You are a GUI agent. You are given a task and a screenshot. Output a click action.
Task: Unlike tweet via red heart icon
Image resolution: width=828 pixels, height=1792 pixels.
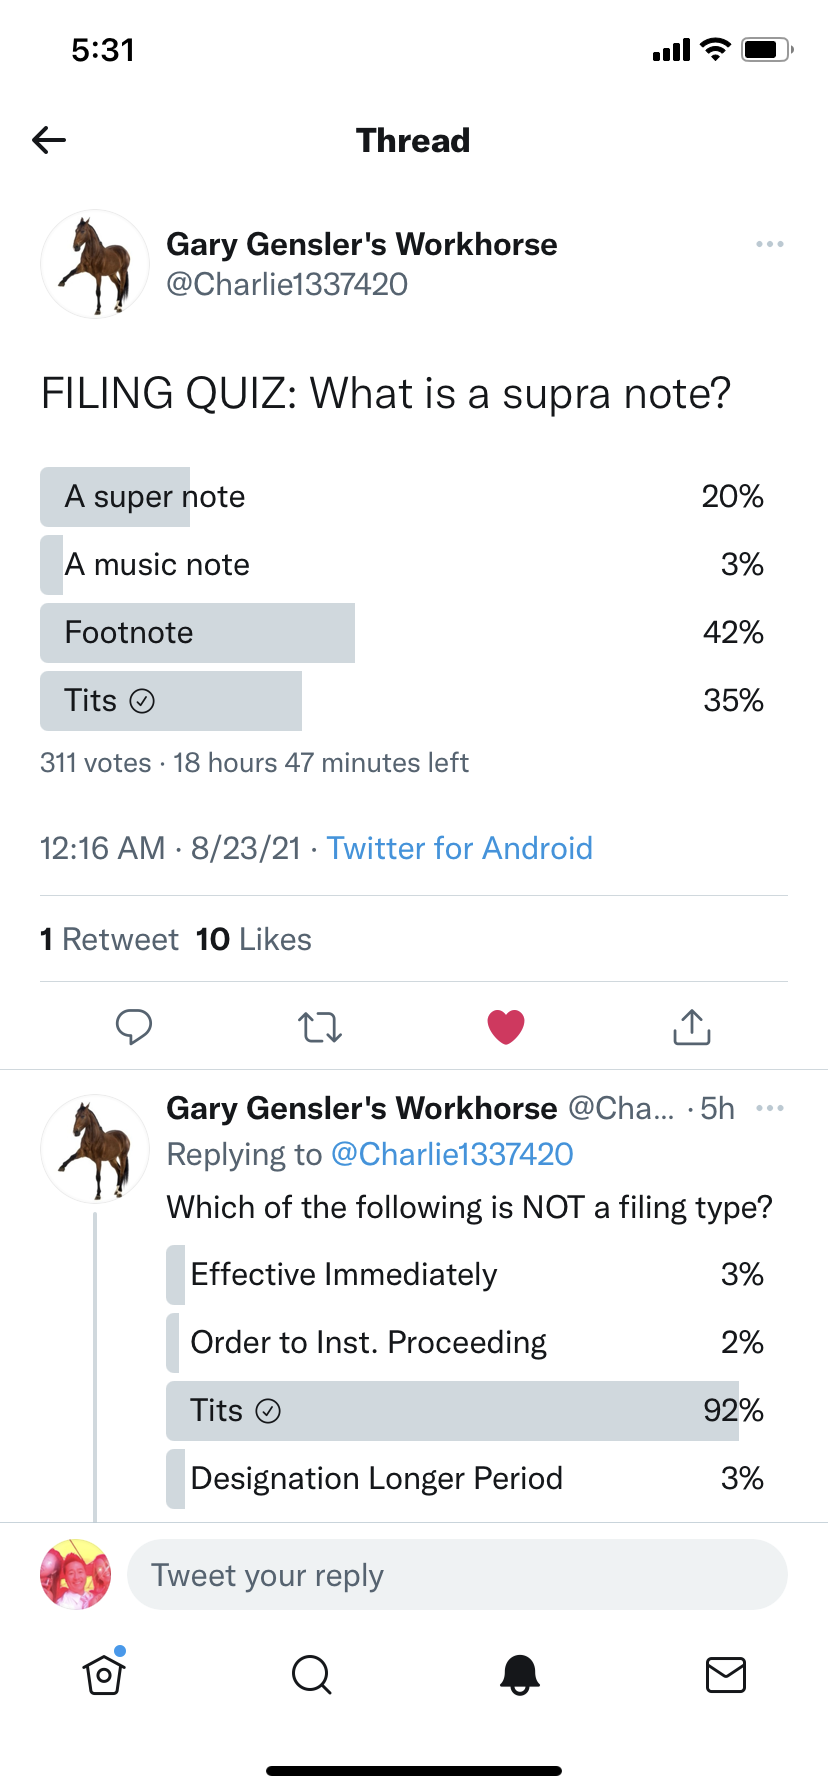506,1027
